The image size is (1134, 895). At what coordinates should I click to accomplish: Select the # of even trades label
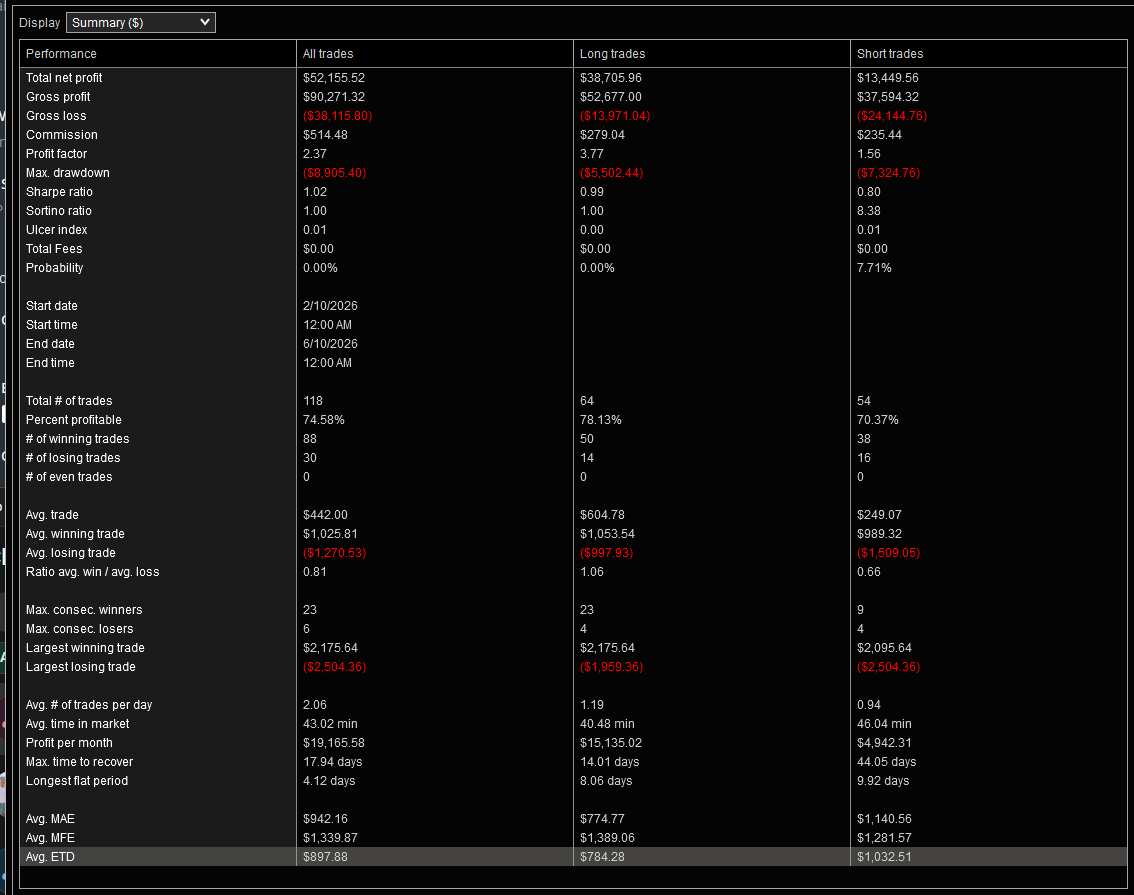(x=69, y=476)
